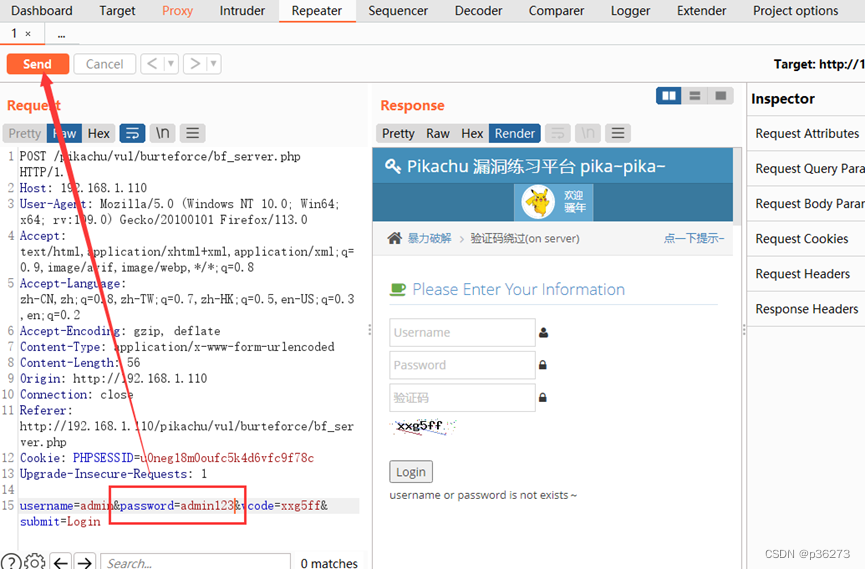Open the Decoder tab

pos(478,10)
